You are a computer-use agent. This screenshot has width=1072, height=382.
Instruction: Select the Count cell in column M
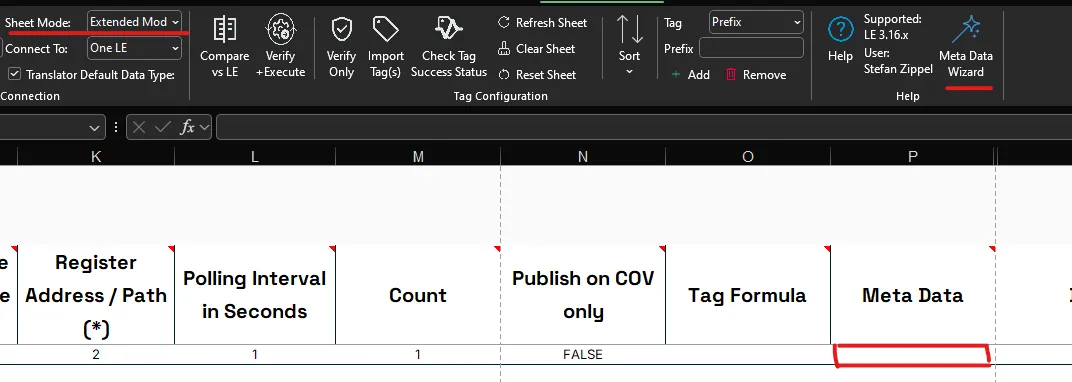(x=418, y=355)
